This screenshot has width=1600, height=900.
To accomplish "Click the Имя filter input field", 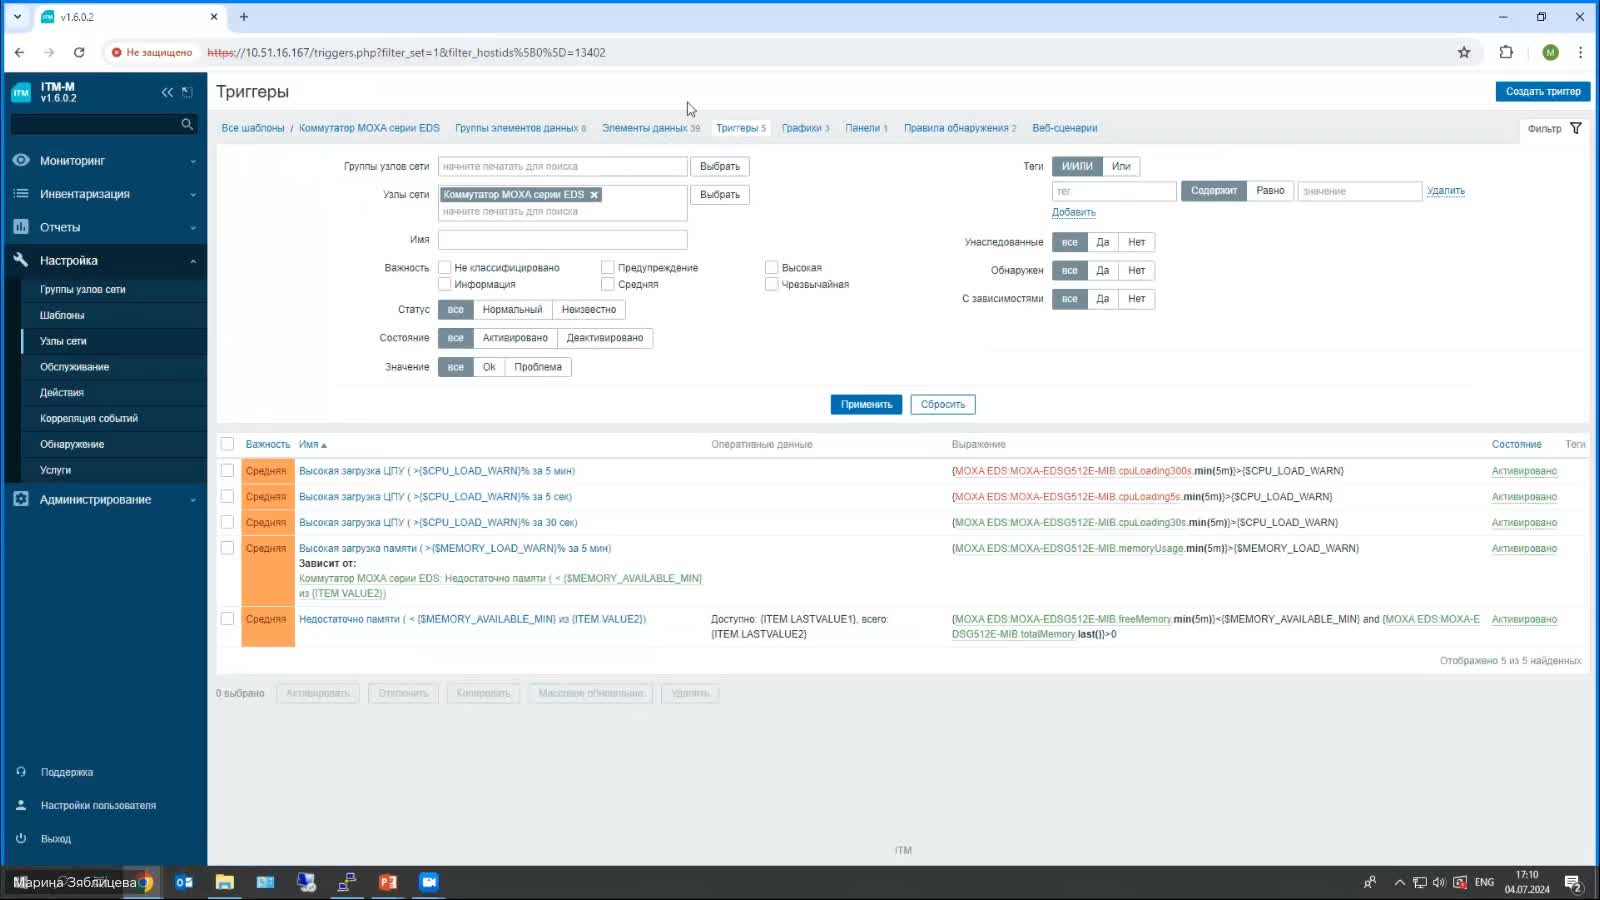I will 562,240.
